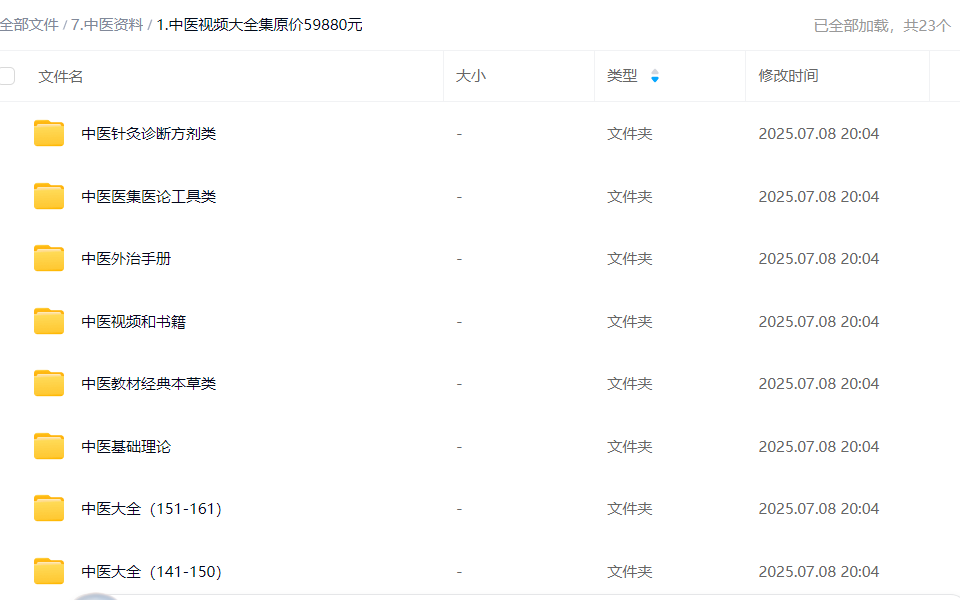Image resolution: width=960 pixels, height=600 pixels.
Task: Sort list by 大小 column header
Action: tap(471, 76)
